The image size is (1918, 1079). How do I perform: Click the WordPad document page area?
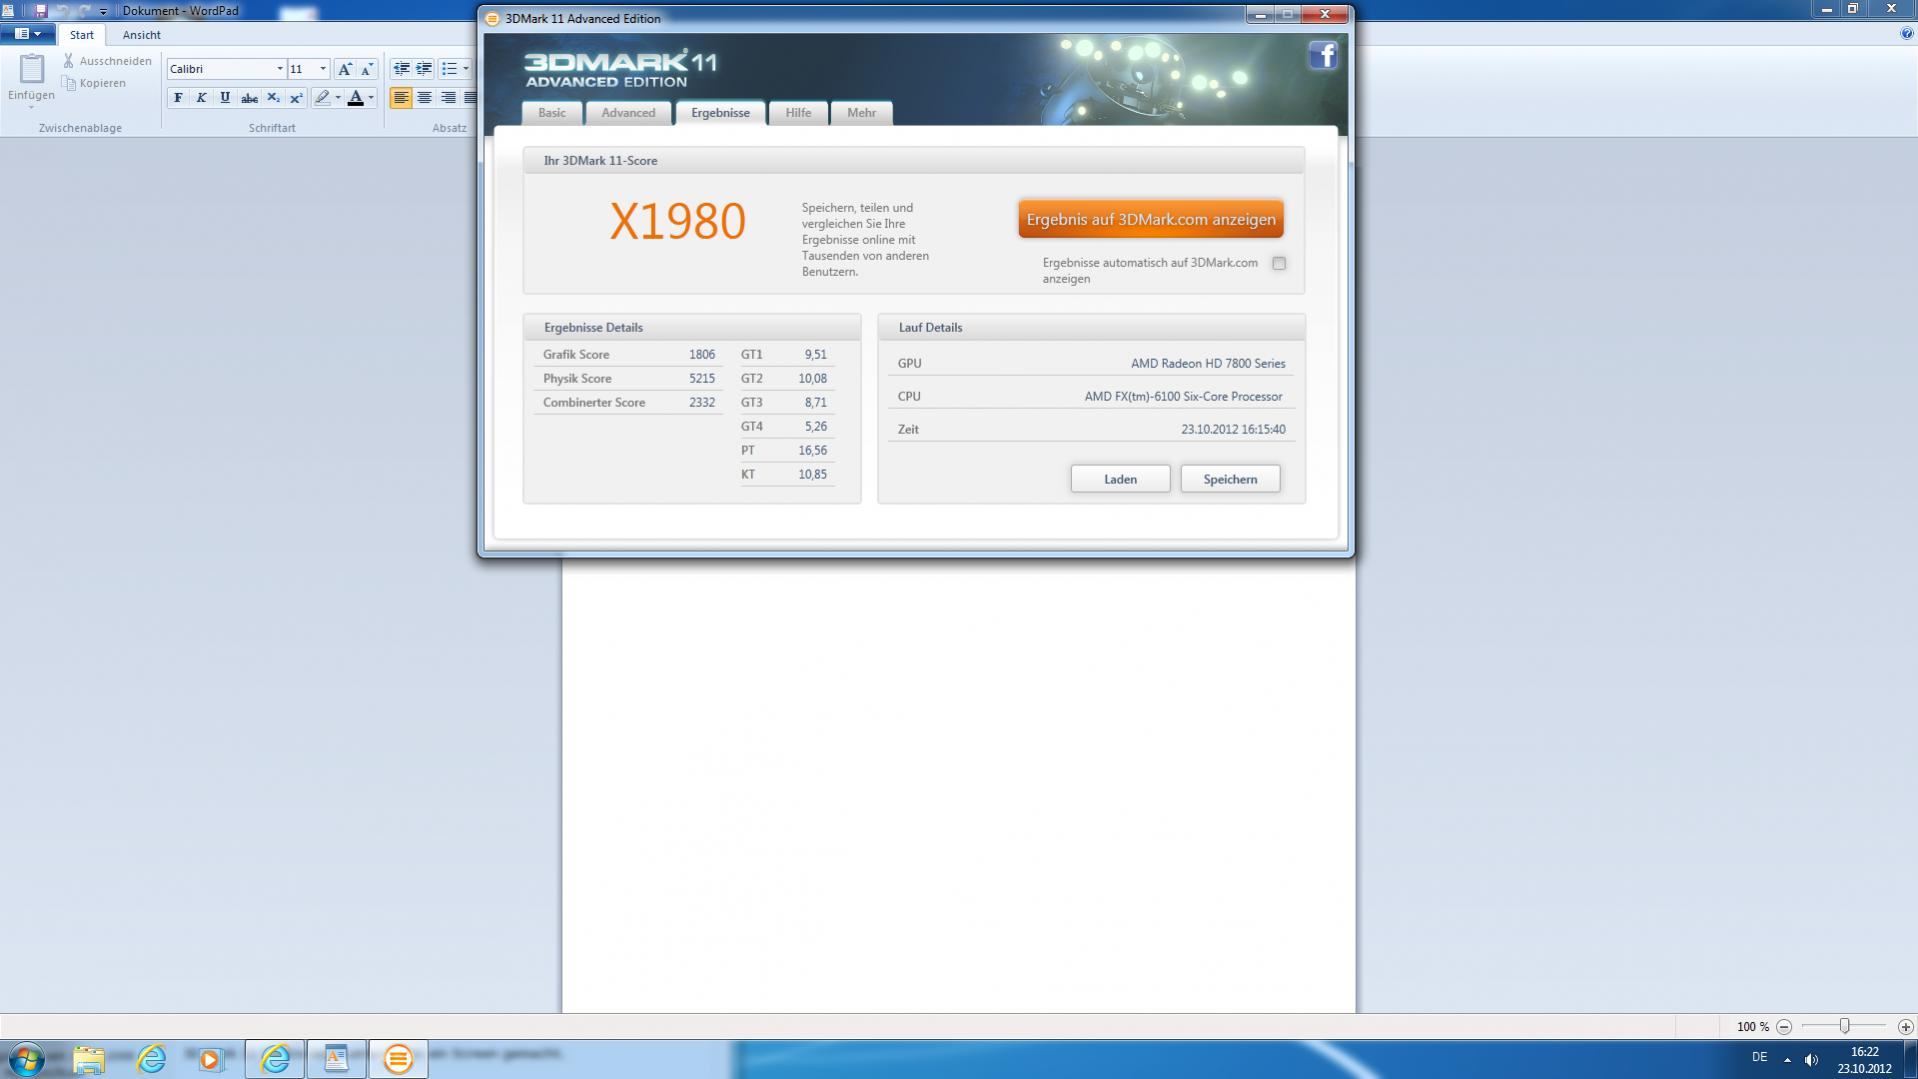958,785
